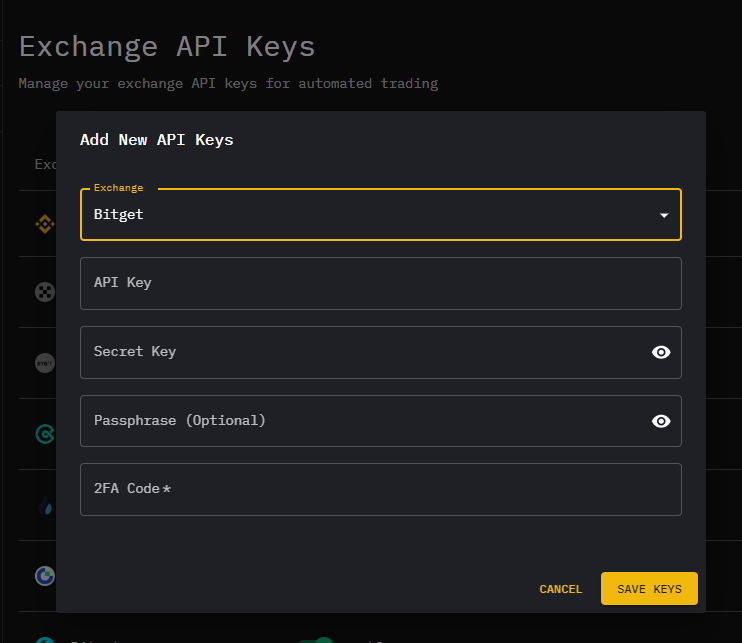Click the OKX logo in the list
The height and width of the screenshot is (643, 742).
(45, 292)
